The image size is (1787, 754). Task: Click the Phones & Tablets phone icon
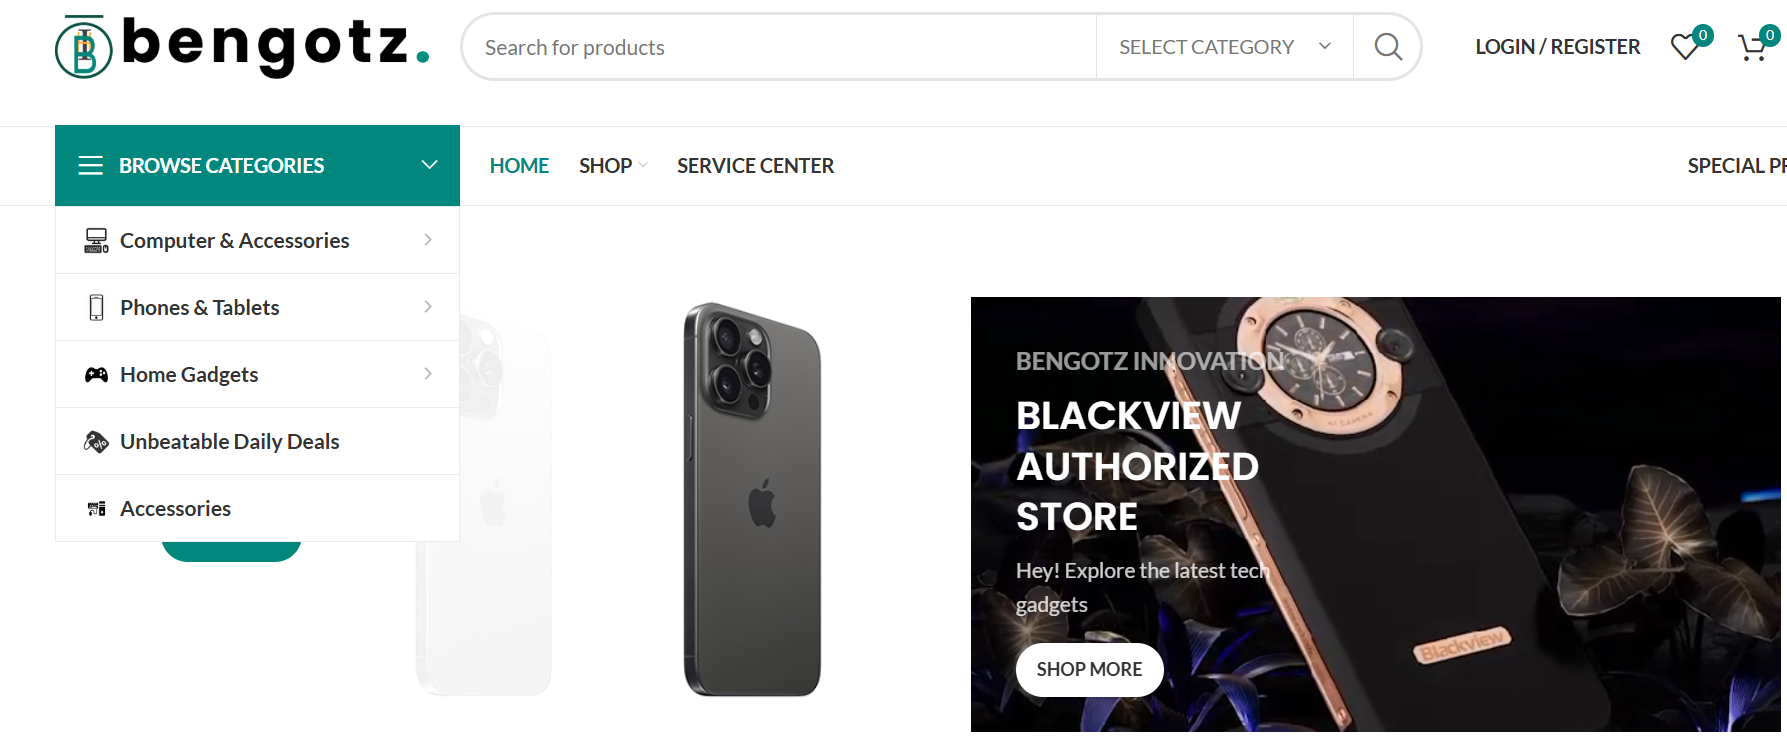click(x=96, y=308)
